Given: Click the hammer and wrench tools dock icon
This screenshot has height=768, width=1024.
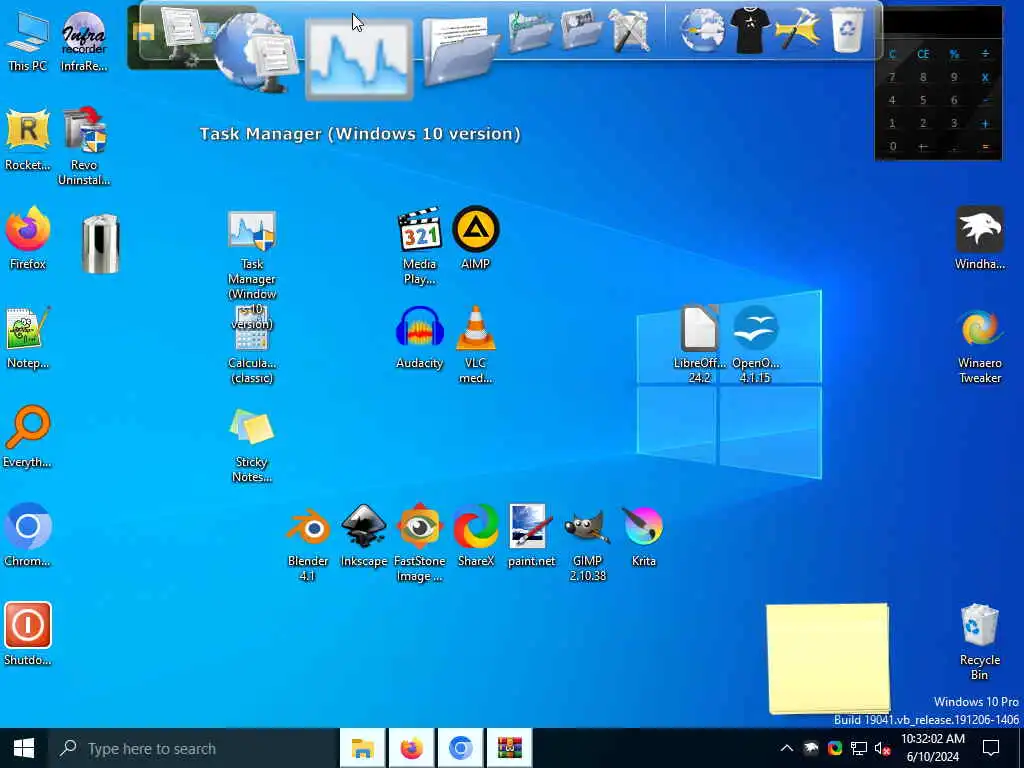Looking at the screenshot, I should (x=630, y=30).
